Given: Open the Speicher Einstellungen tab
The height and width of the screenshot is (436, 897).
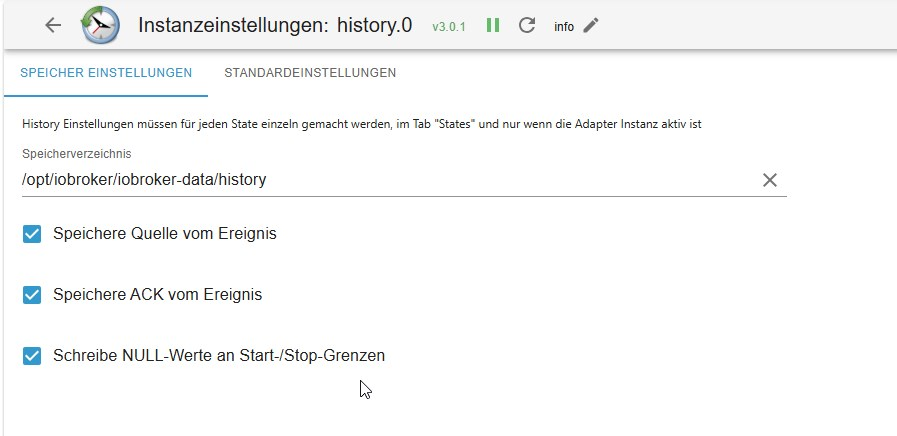Looking at the screenshot, I should point(106,73).
